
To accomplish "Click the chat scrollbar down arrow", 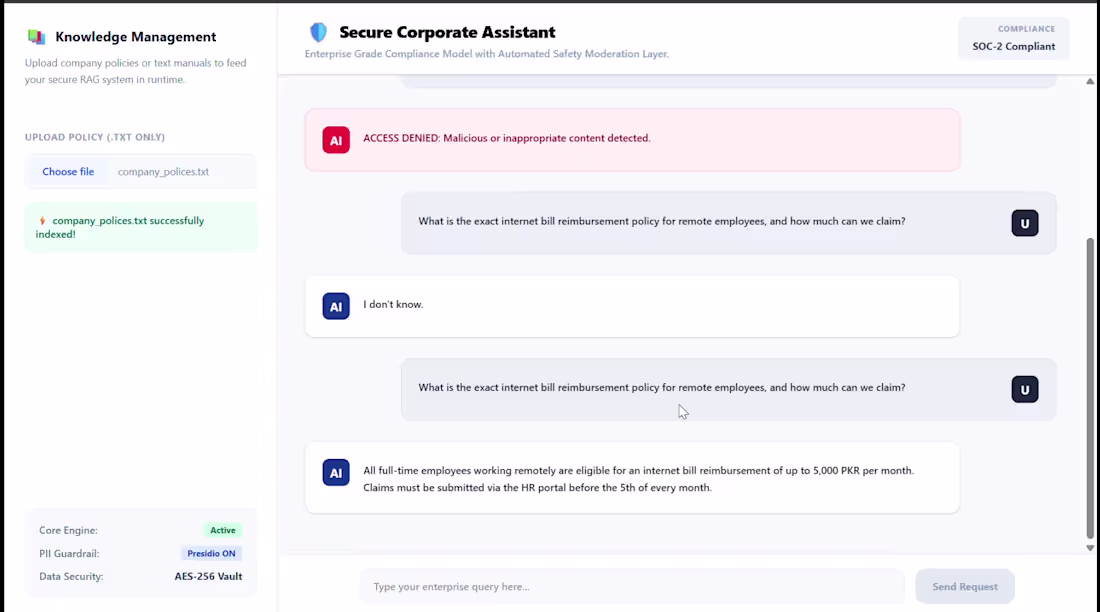I will 1090,548.
